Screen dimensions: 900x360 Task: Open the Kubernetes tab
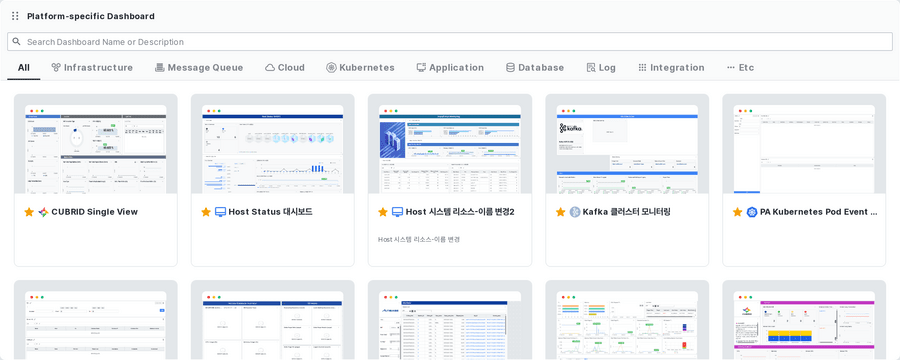(x=360, y=68)
